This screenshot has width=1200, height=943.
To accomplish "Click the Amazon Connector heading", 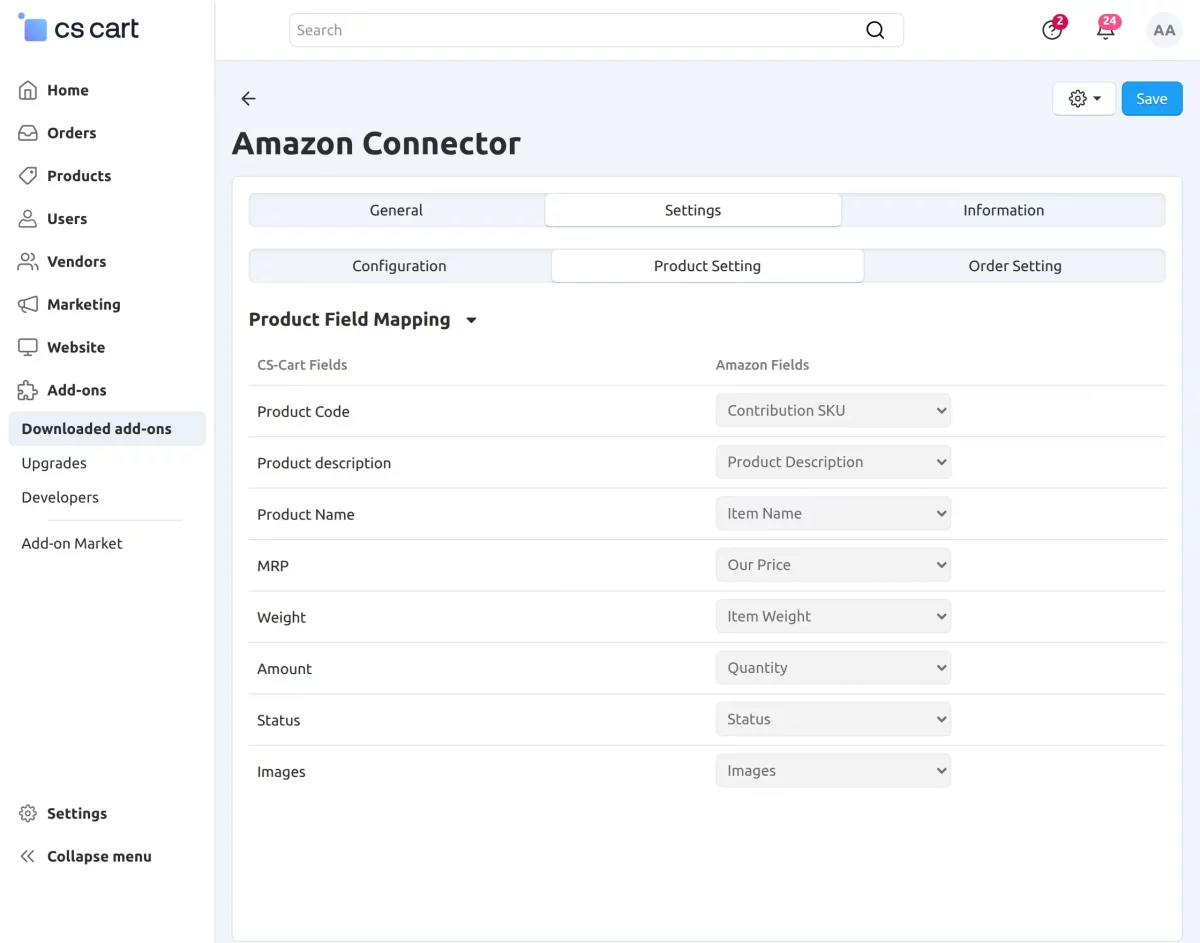I will (x=376, y=144).
